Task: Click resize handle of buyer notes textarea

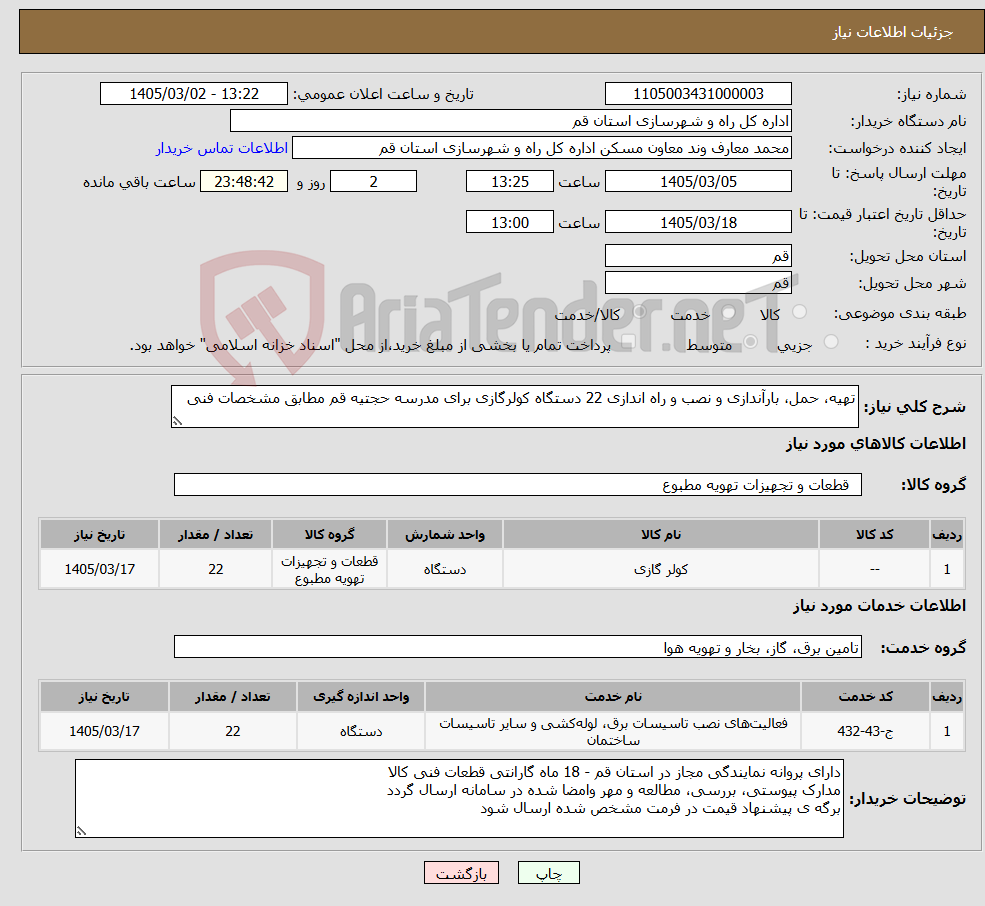Action: tap(81, 831)
